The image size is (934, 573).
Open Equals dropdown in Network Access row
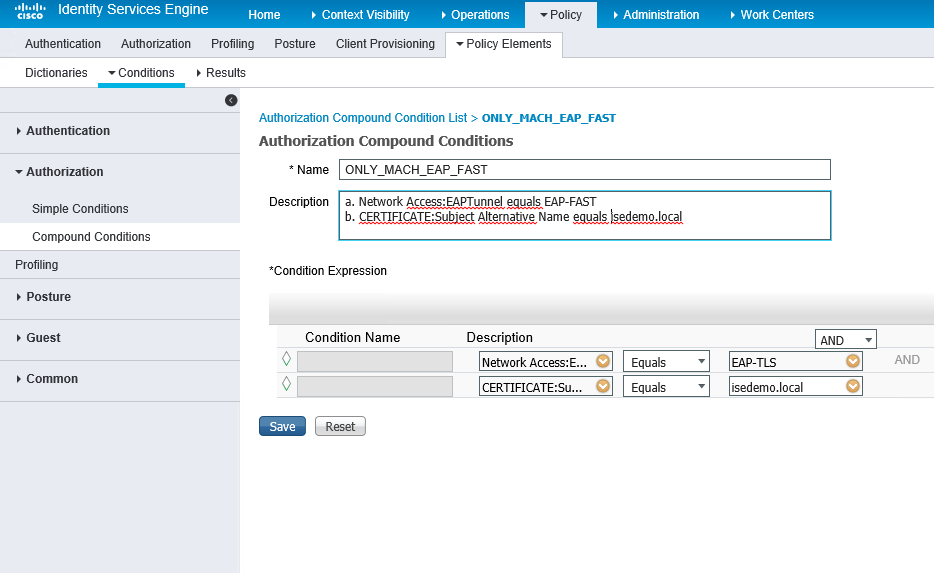666,362
